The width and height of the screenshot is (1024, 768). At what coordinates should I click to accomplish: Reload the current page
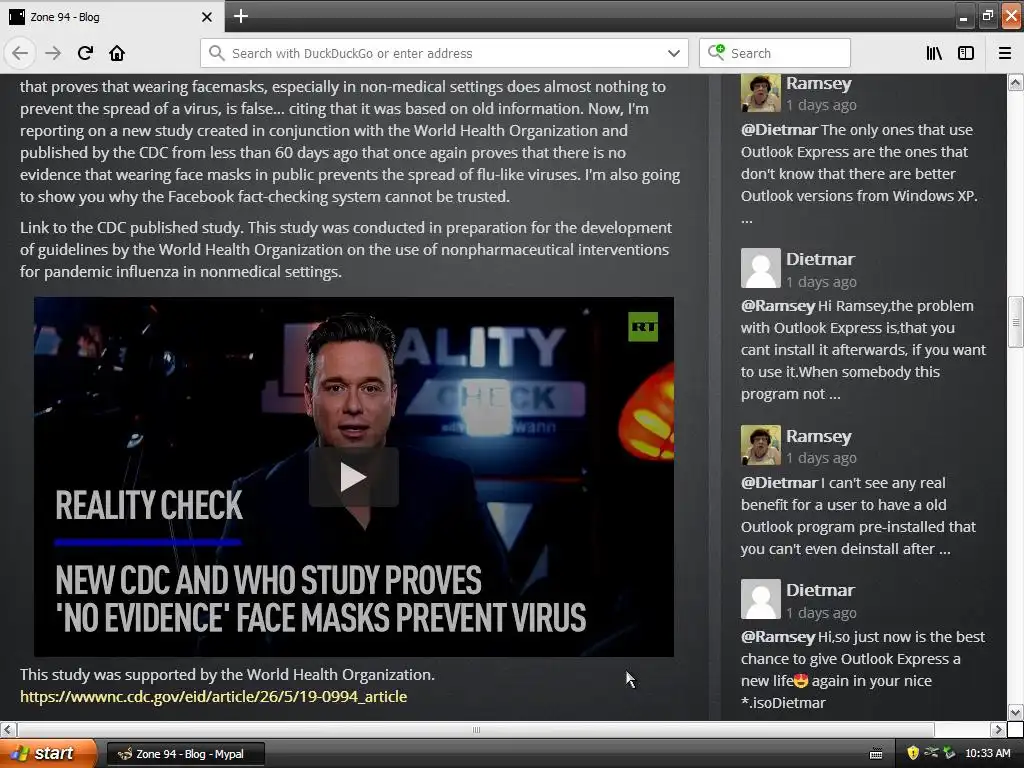[85, 53]
